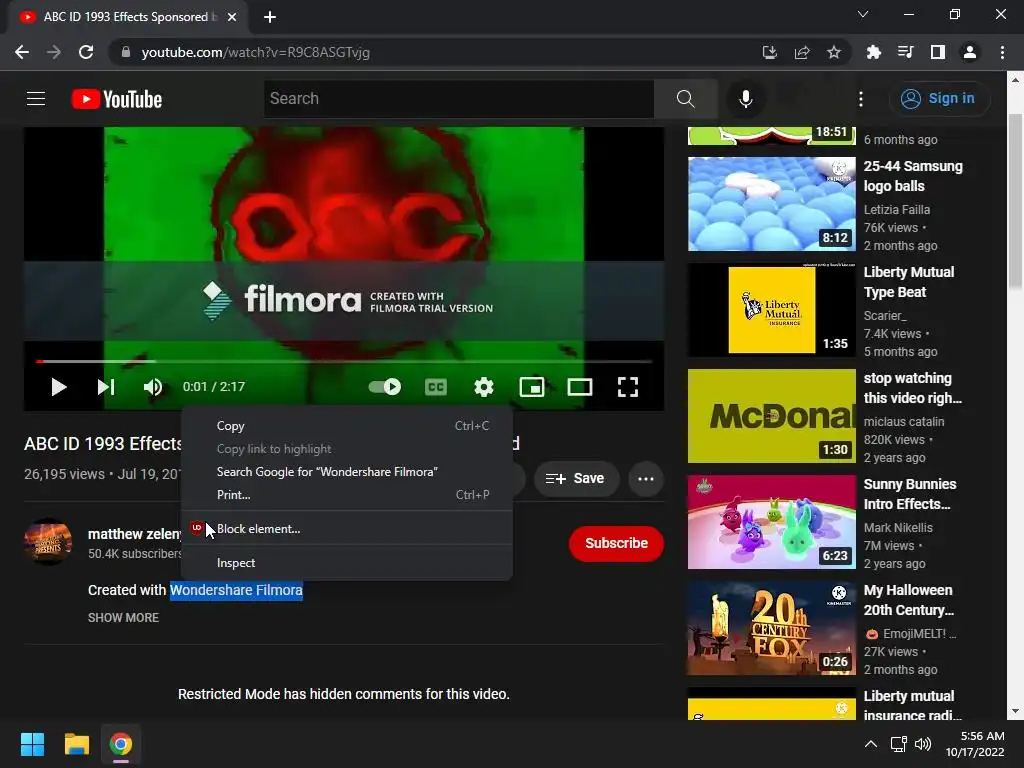
Task: Open the YouTube hamburger guide menu
Action: click(x=36, y=99)
